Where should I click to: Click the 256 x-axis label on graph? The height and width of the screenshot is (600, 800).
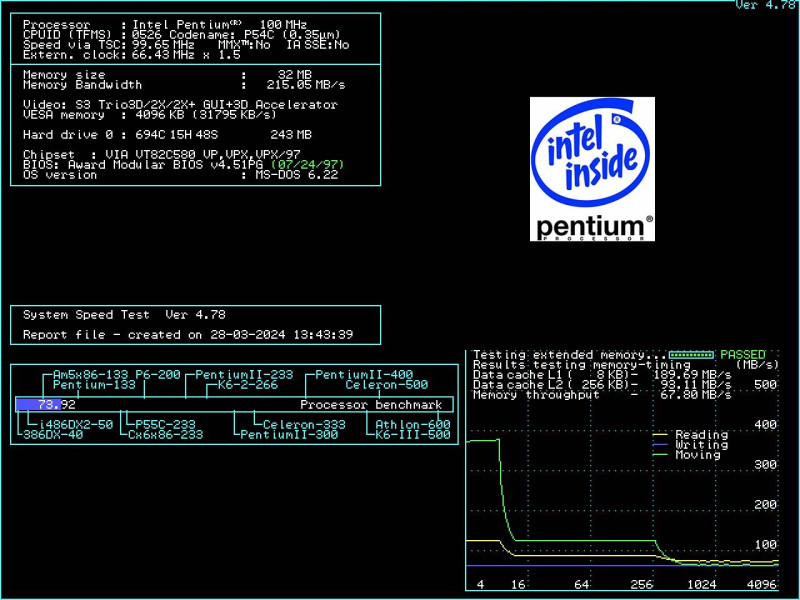click(641, 585)
